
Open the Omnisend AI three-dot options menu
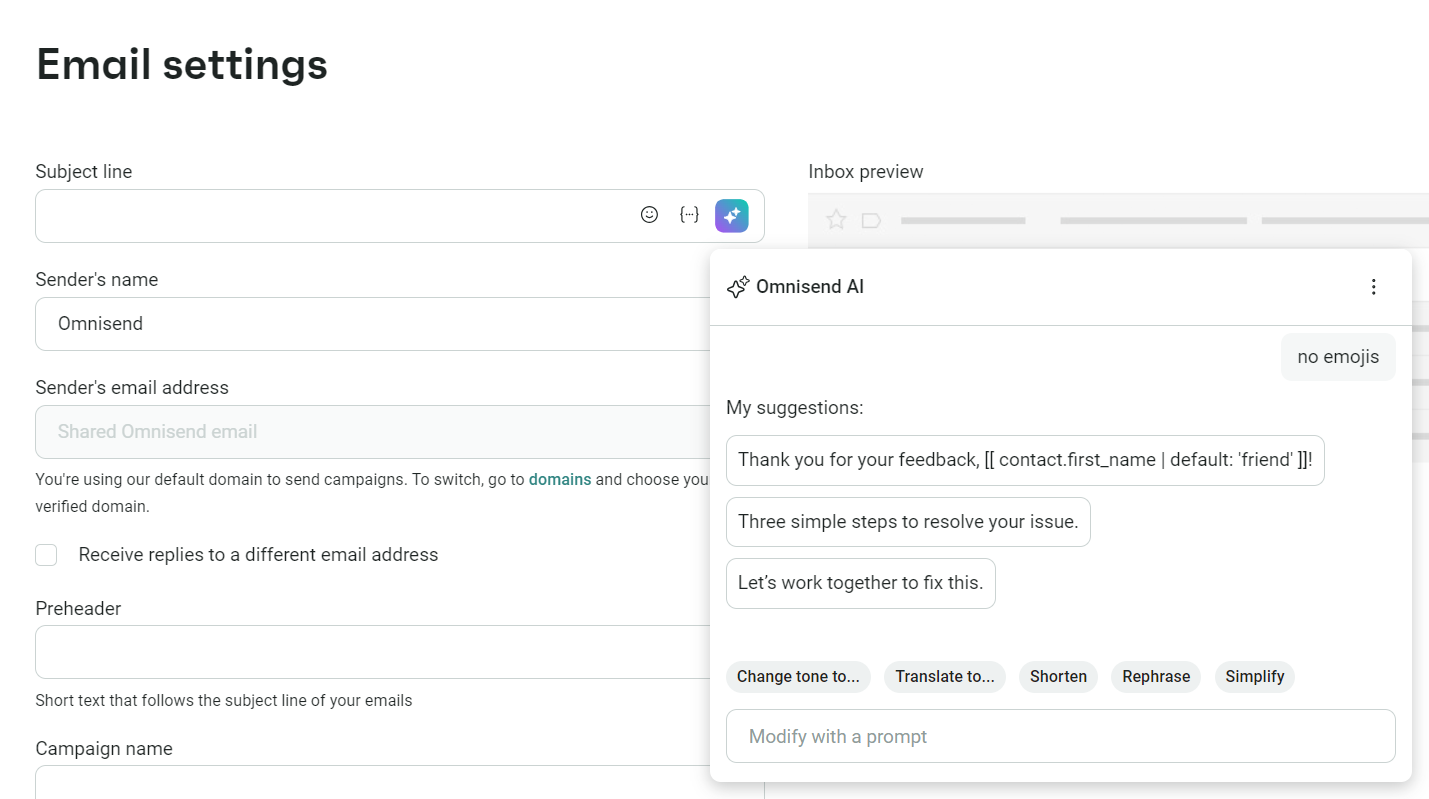click(x=1374, y=287)
